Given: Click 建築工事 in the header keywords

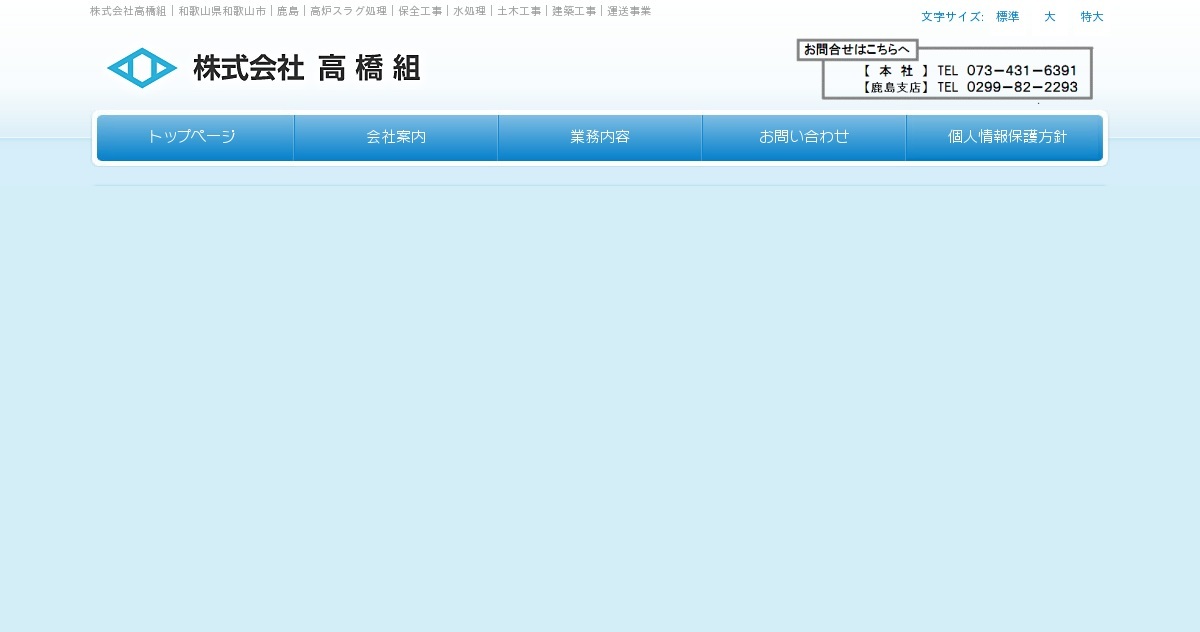Looking at the screenshot, I should pyautogui.click(x=574, y=11).
